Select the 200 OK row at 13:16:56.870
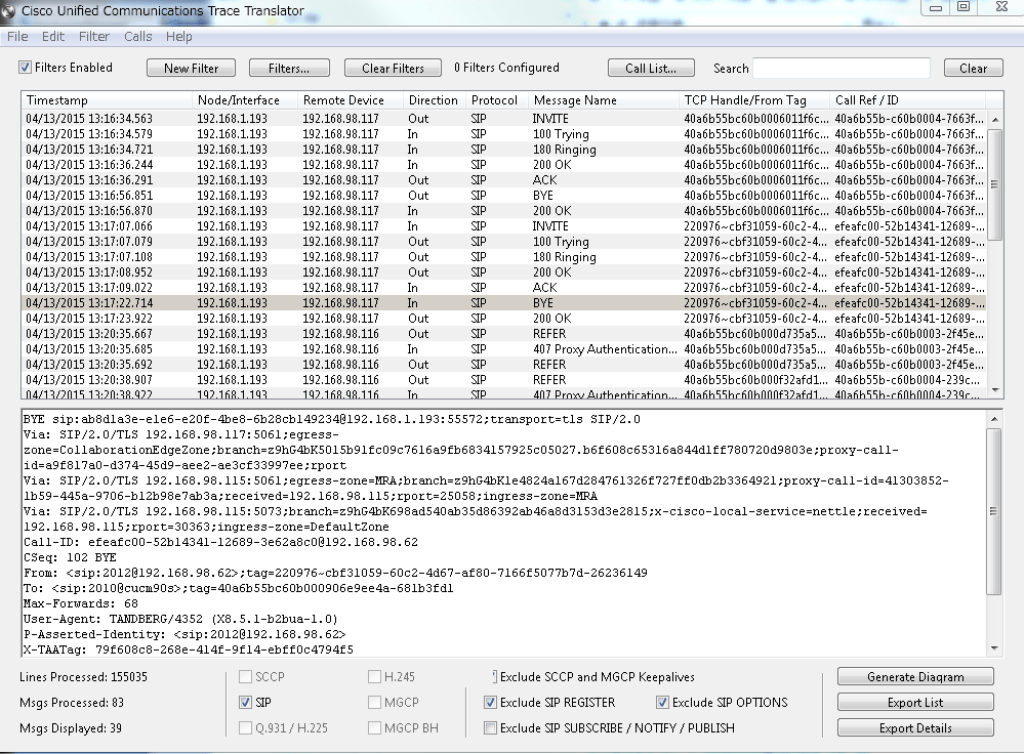The width and height of the screenshot is (1024, 754). point(504,211)
